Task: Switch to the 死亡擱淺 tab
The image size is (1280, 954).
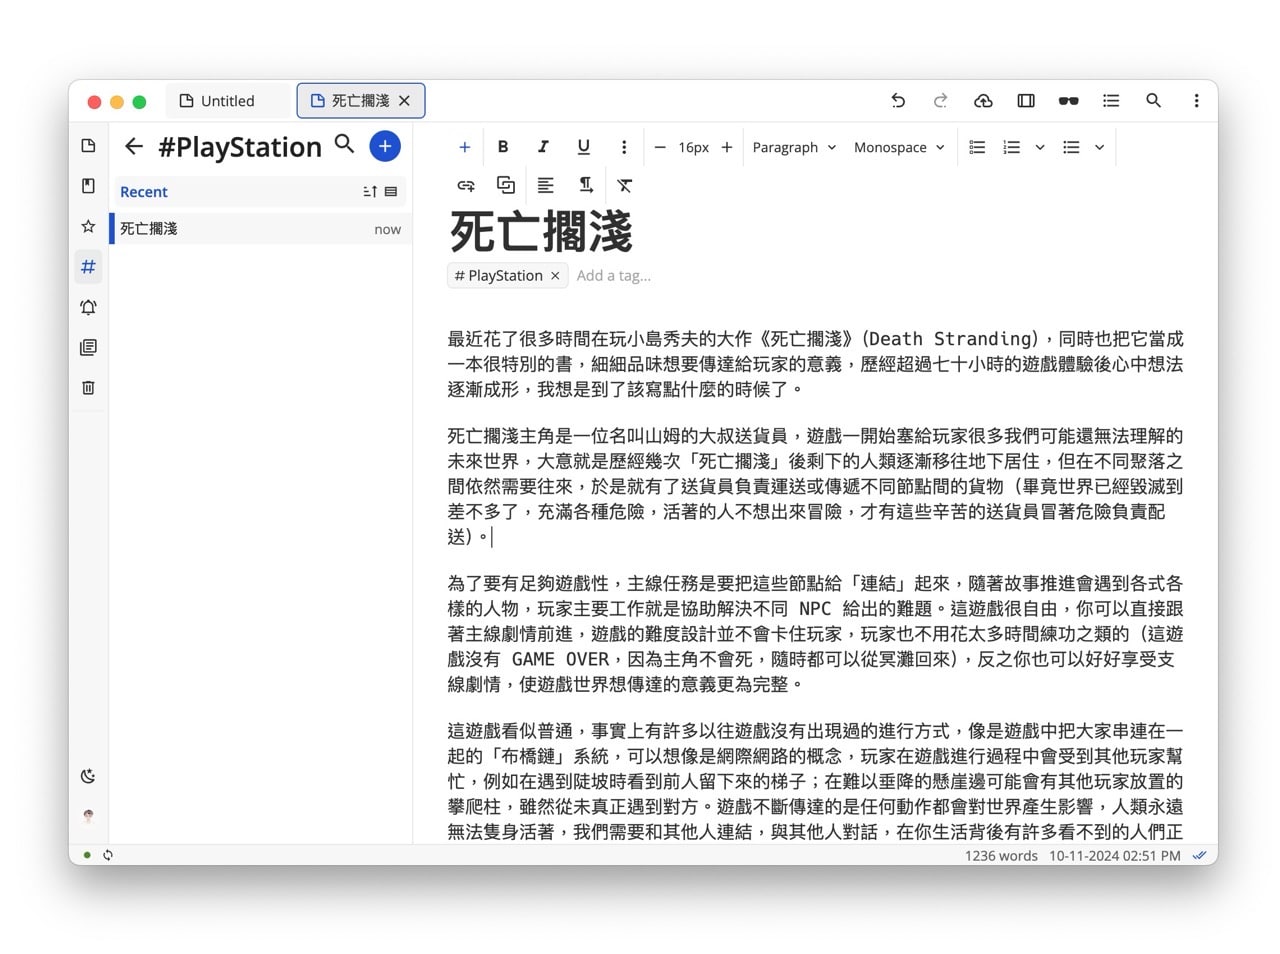Action: (x=361, y=101)
